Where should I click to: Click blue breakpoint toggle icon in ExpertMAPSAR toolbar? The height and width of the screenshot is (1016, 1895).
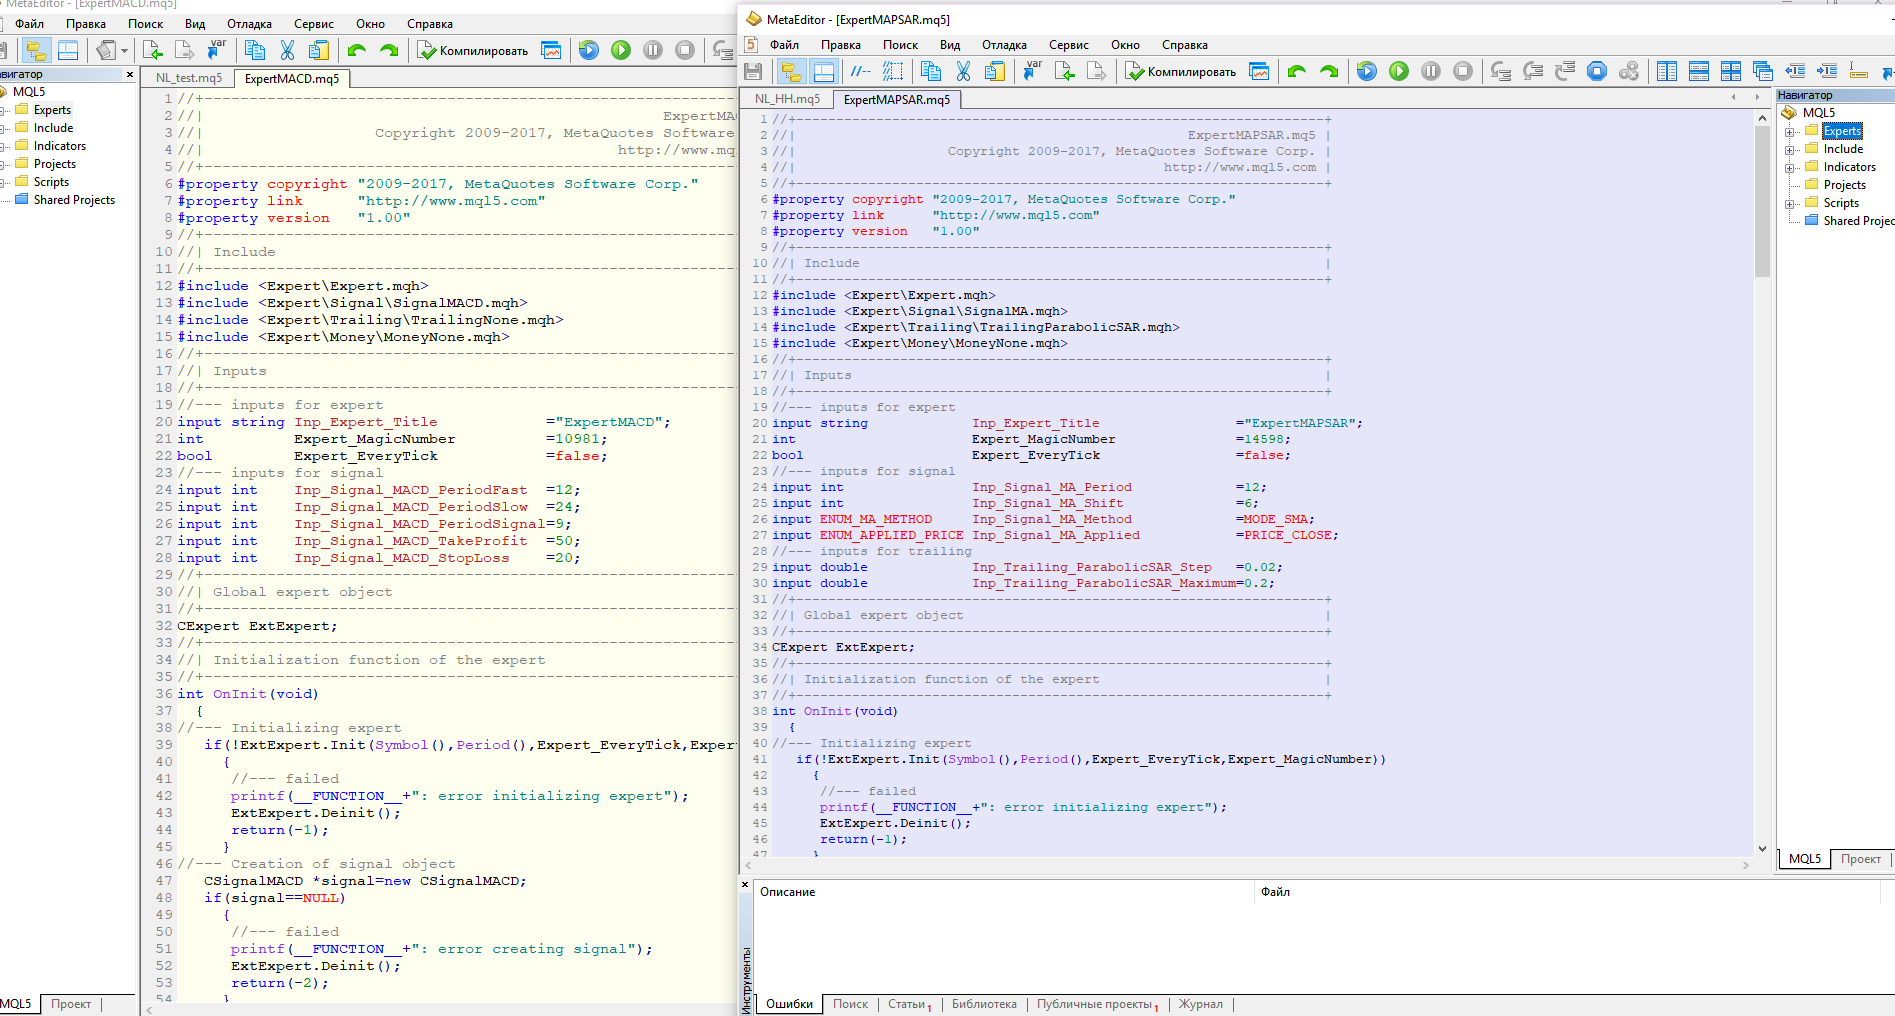(x=1597, y=71)
